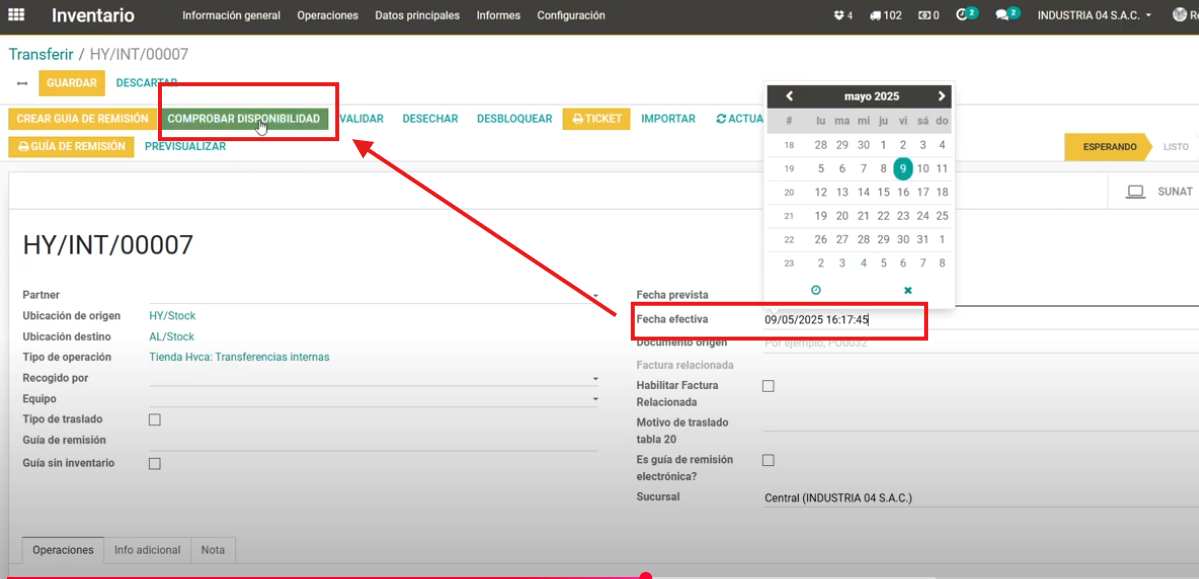Check the Habilitar Factura Relacionada box
1199x579 pixels.
tap(768, 386)
